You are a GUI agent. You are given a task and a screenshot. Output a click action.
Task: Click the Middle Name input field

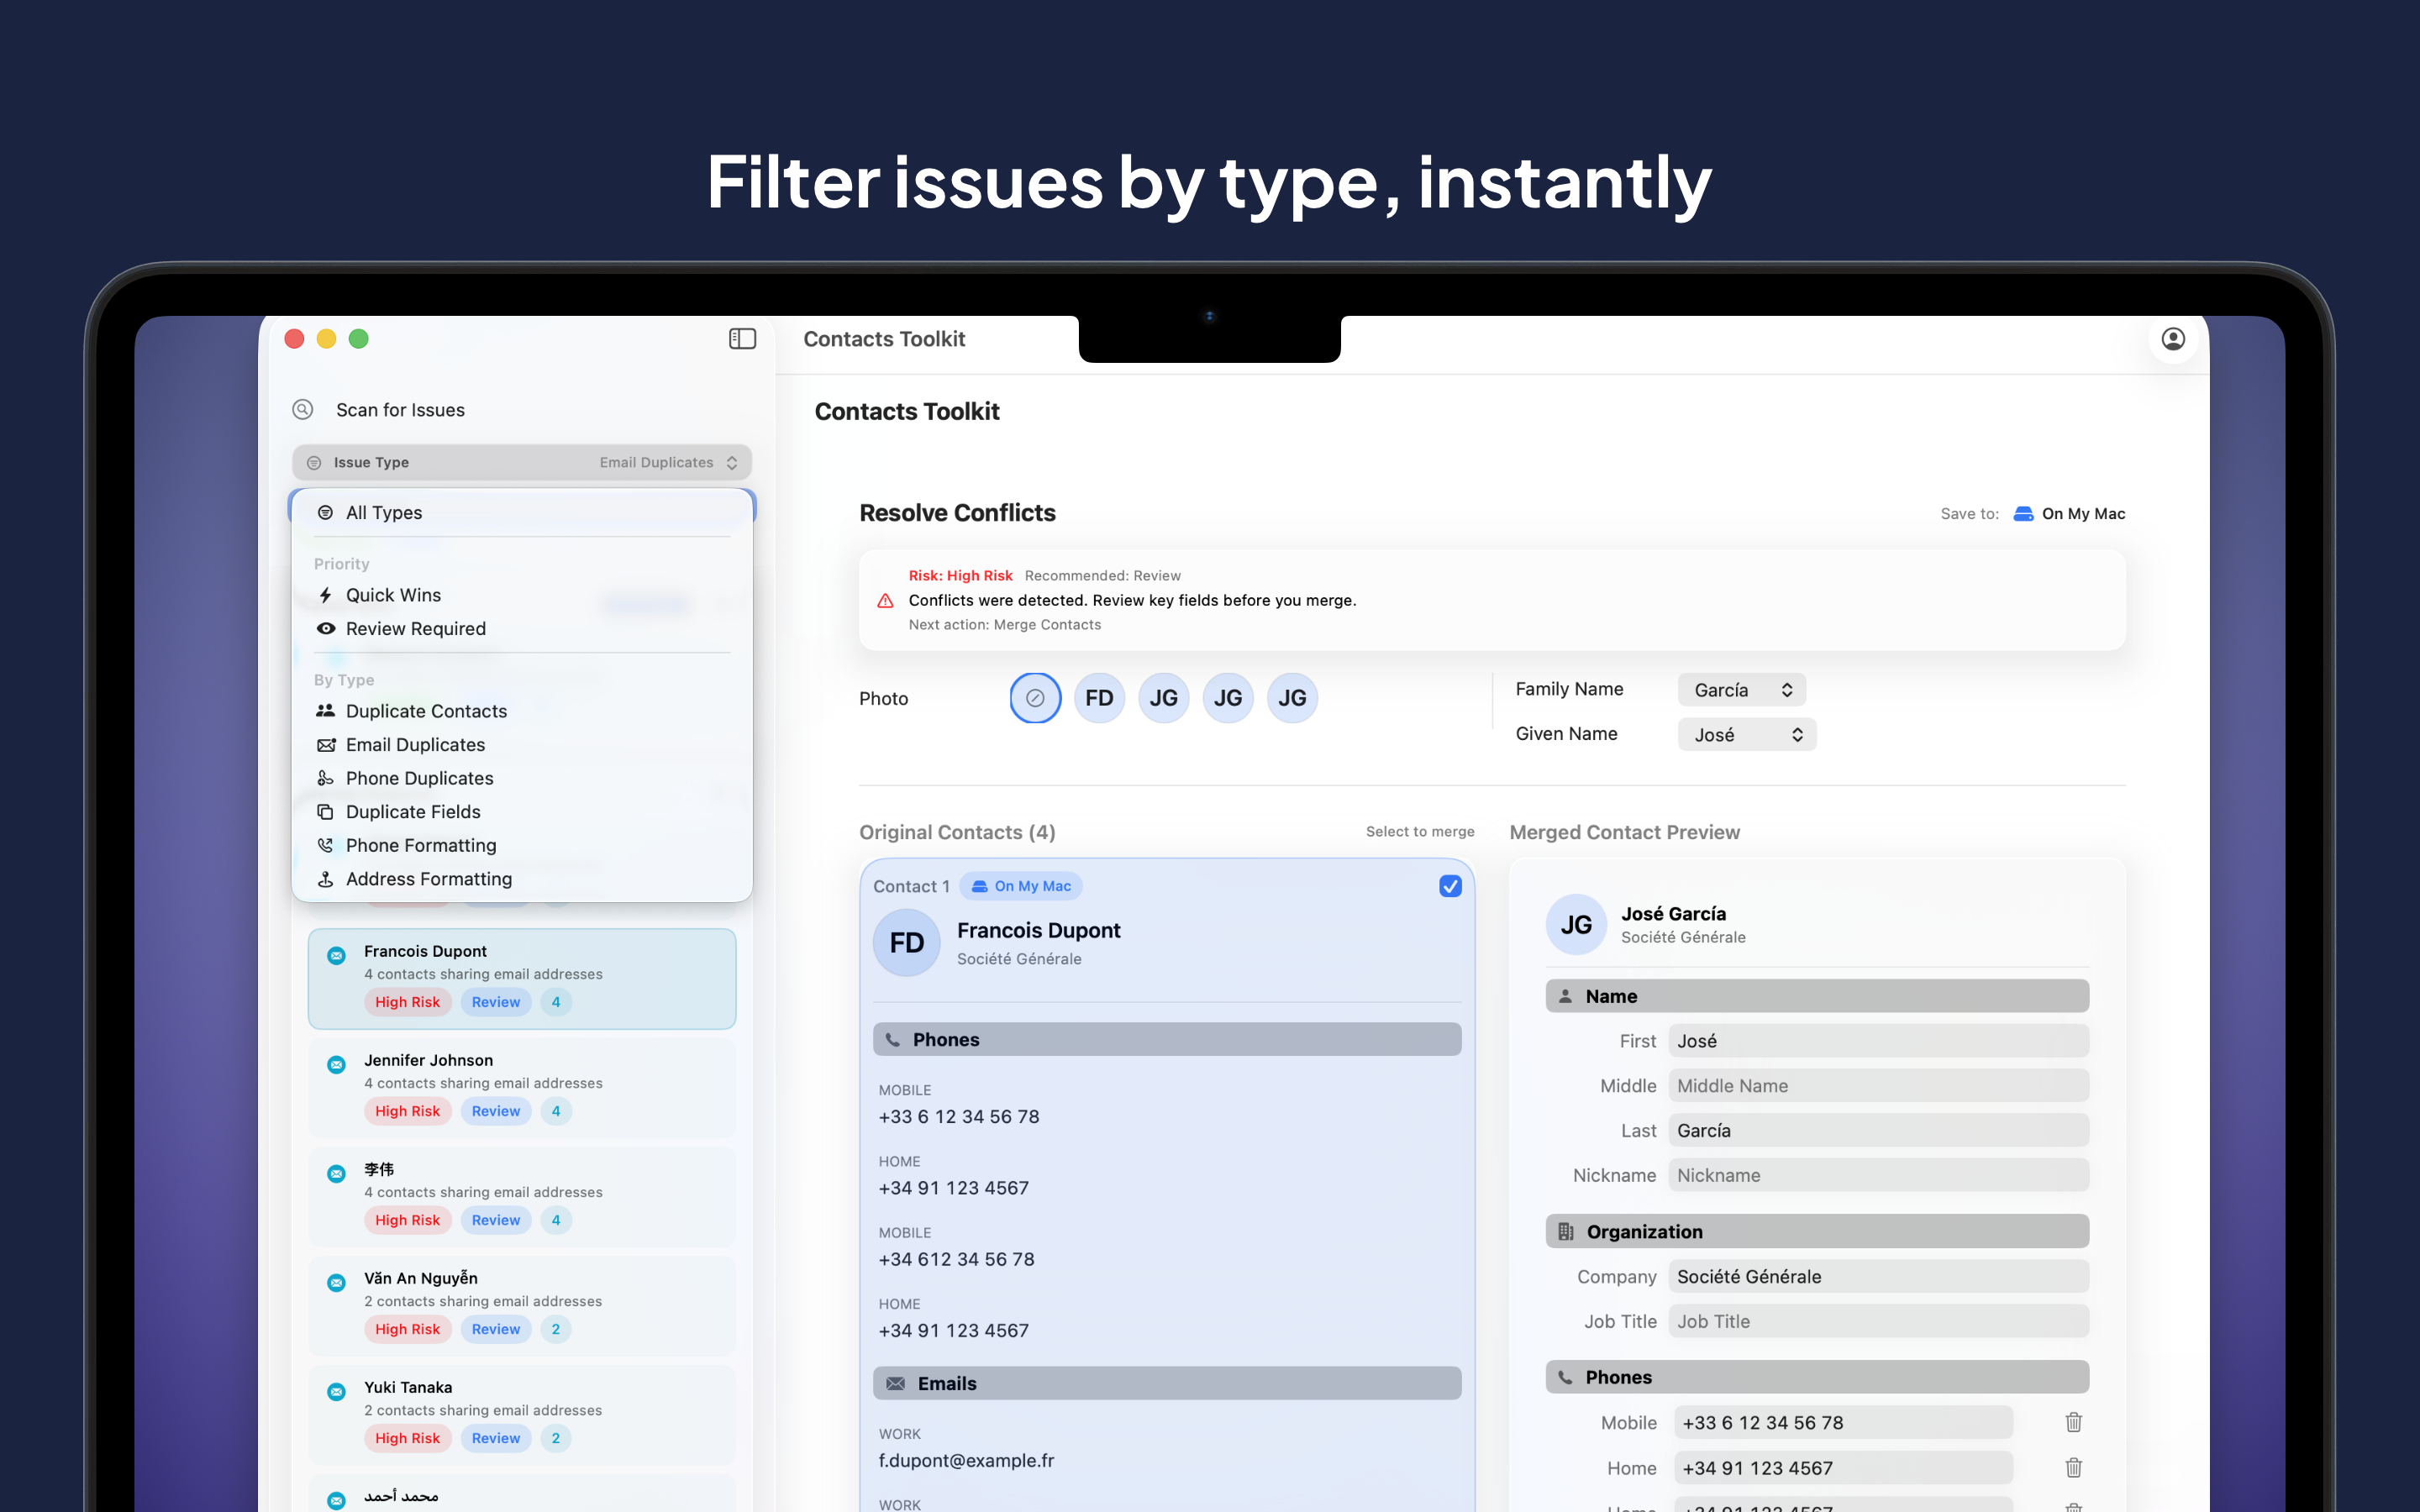pos(1877,1085)
